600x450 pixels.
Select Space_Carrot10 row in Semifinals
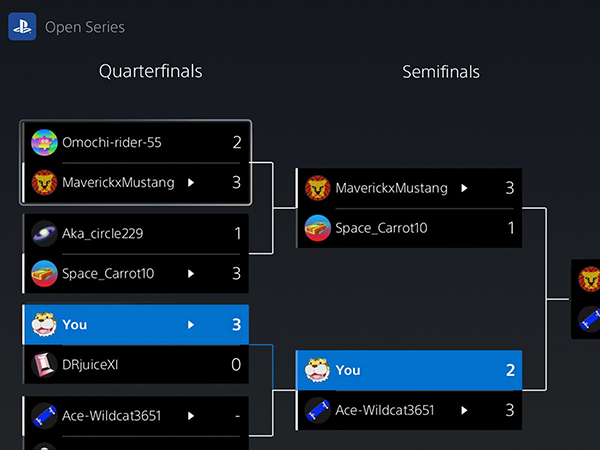[x=409, y=228]
